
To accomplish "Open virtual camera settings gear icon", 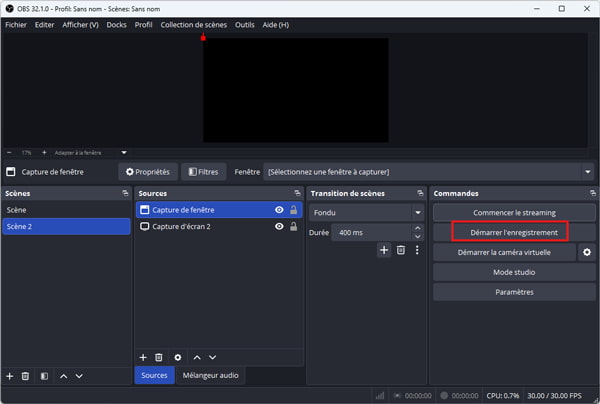I will (x=587, y=252).
